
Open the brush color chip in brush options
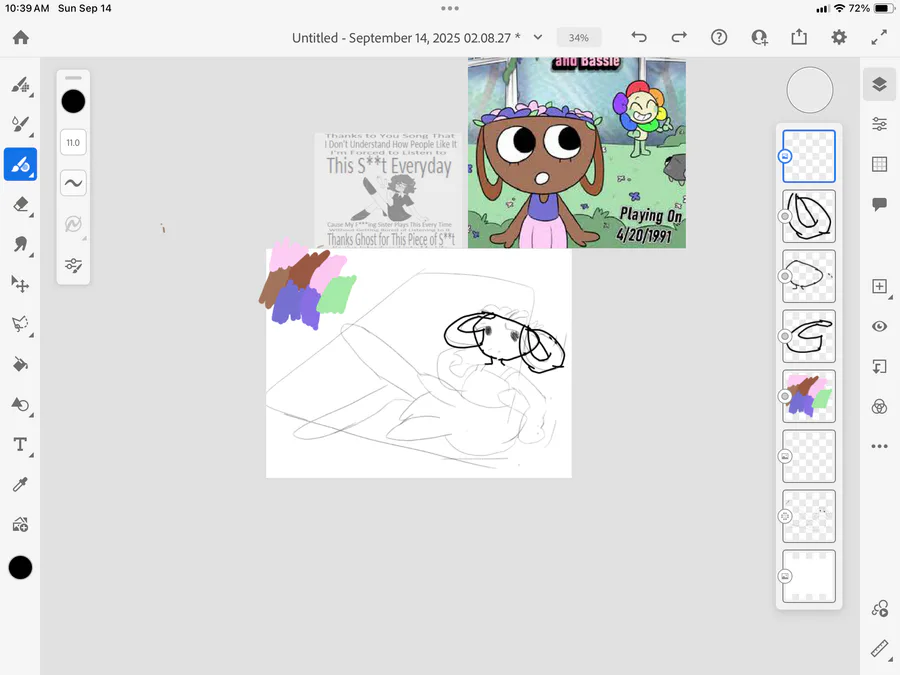pyautogui.click(x=73, y=102)
